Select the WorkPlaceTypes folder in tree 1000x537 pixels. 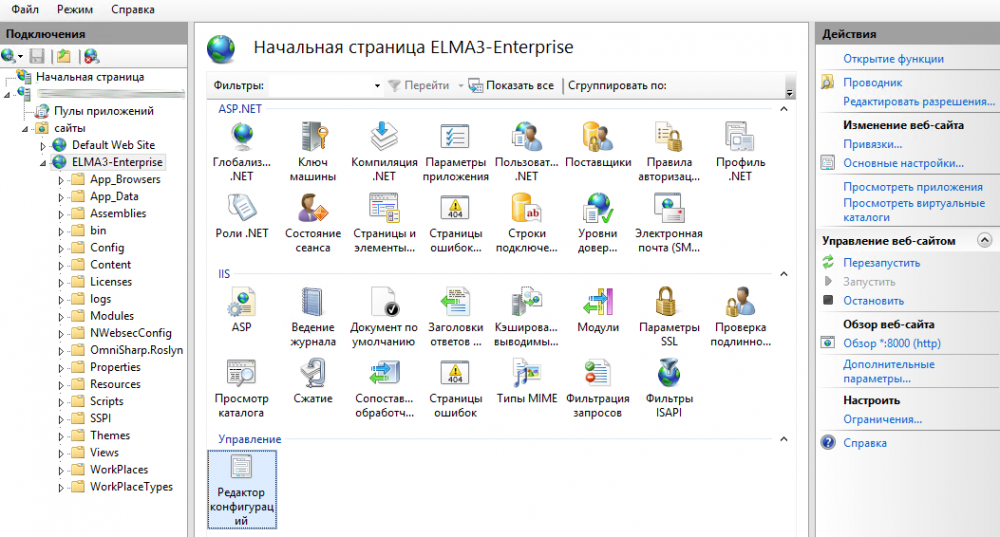point(131,487)
